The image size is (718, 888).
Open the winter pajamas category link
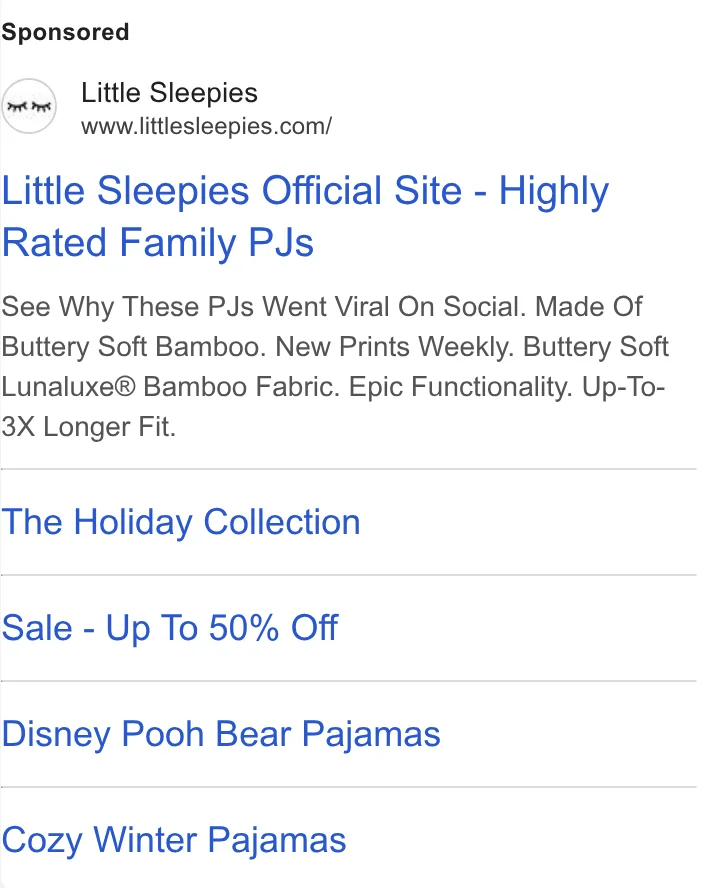click(x=174, y=840)
